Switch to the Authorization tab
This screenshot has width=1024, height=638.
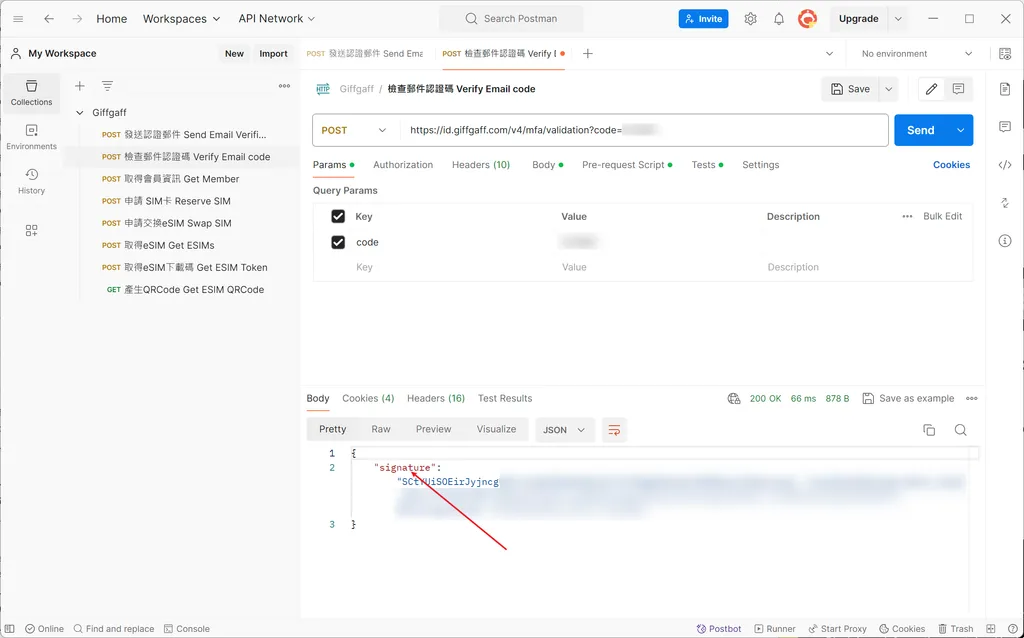coord(403,165)
